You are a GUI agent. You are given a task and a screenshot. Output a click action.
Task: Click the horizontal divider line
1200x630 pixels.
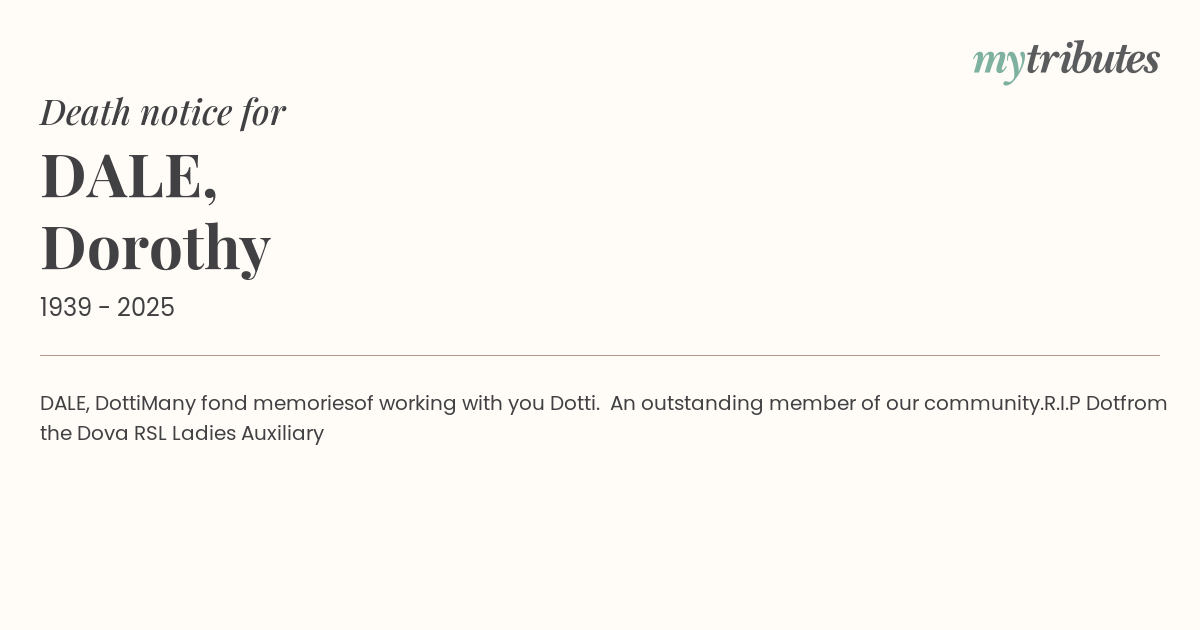(x=600, y=355)
